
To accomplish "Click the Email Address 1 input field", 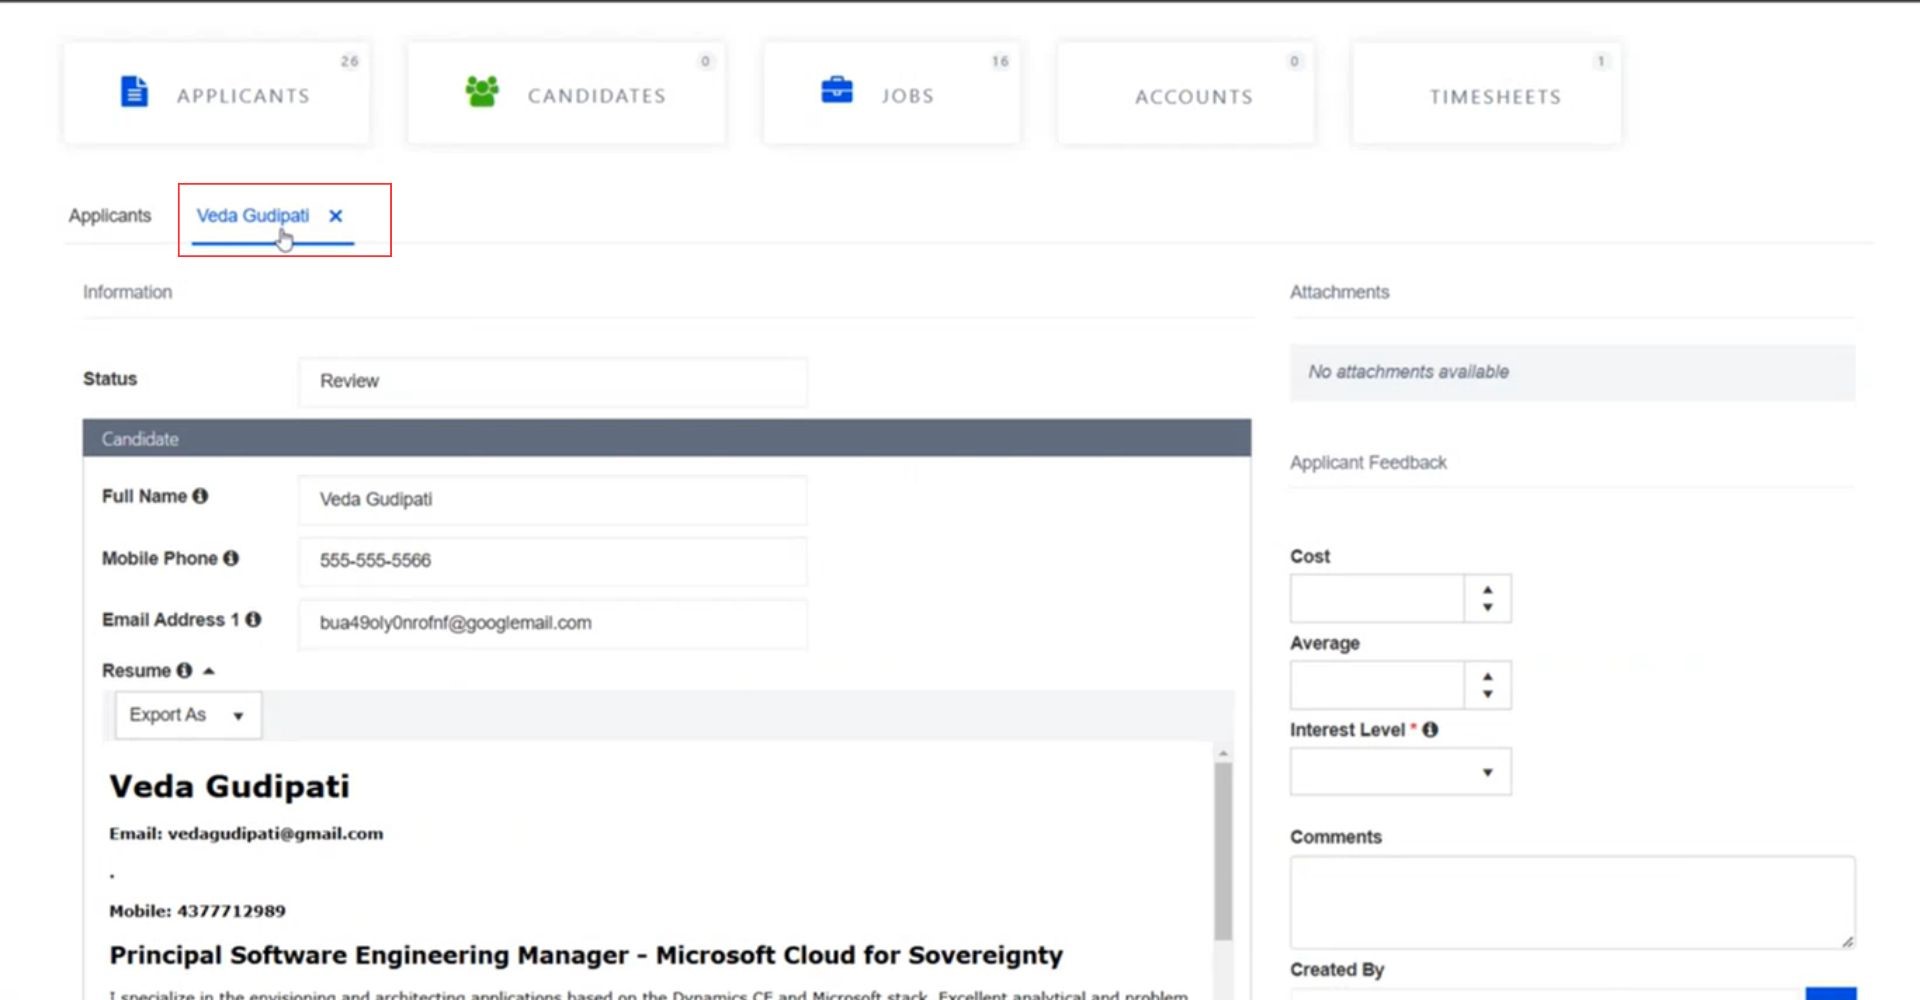I will point(553,623).
